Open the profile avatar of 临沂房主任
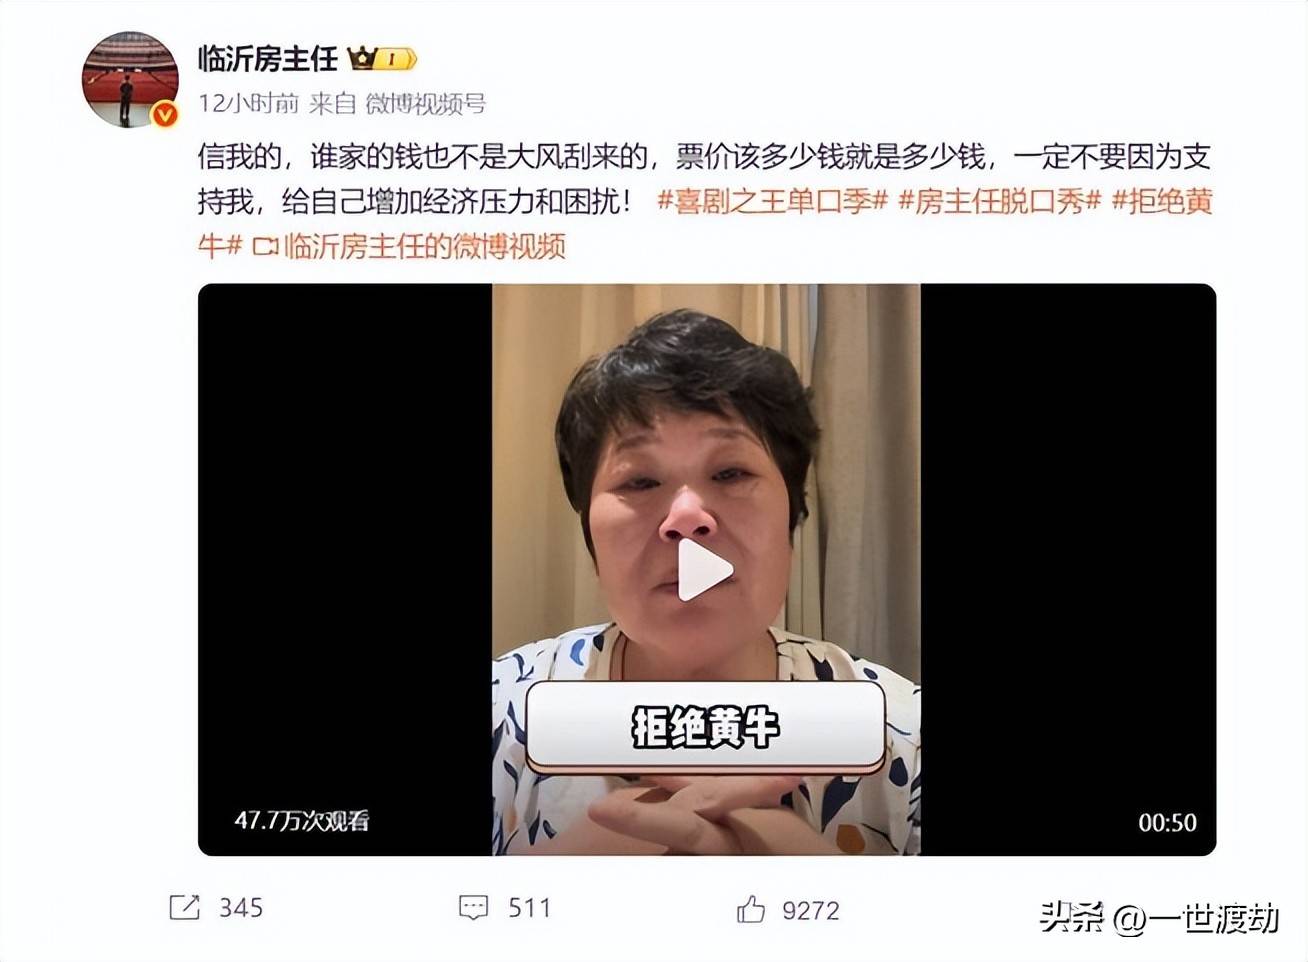 pos(130,79)
